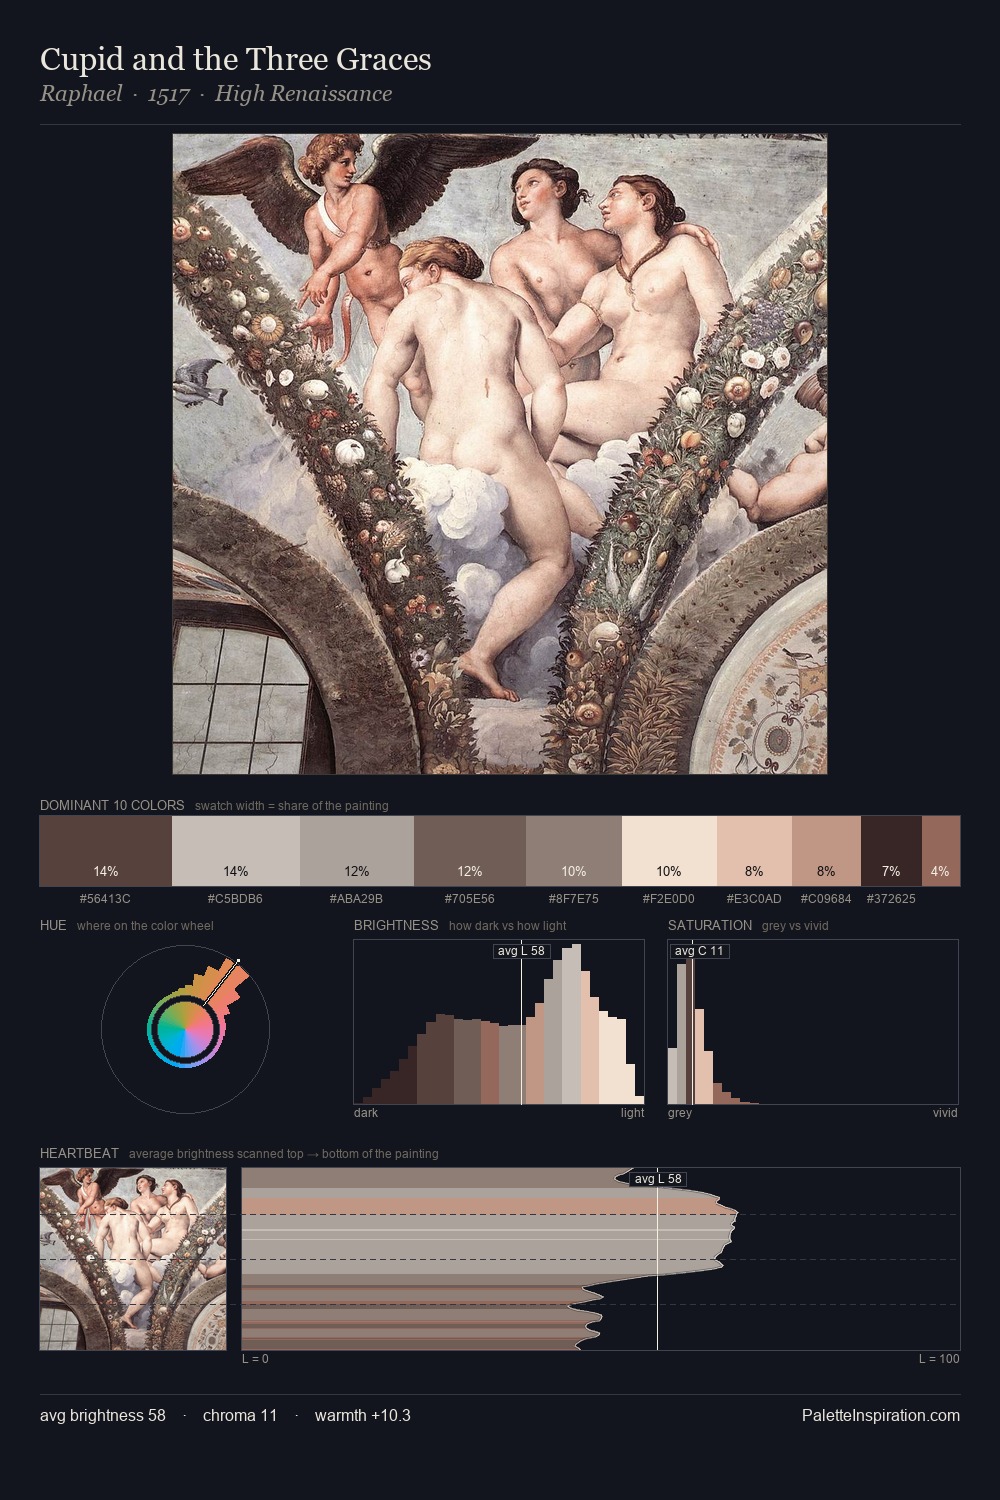
Task: Click the hex label #56413C
Action: 105,899
